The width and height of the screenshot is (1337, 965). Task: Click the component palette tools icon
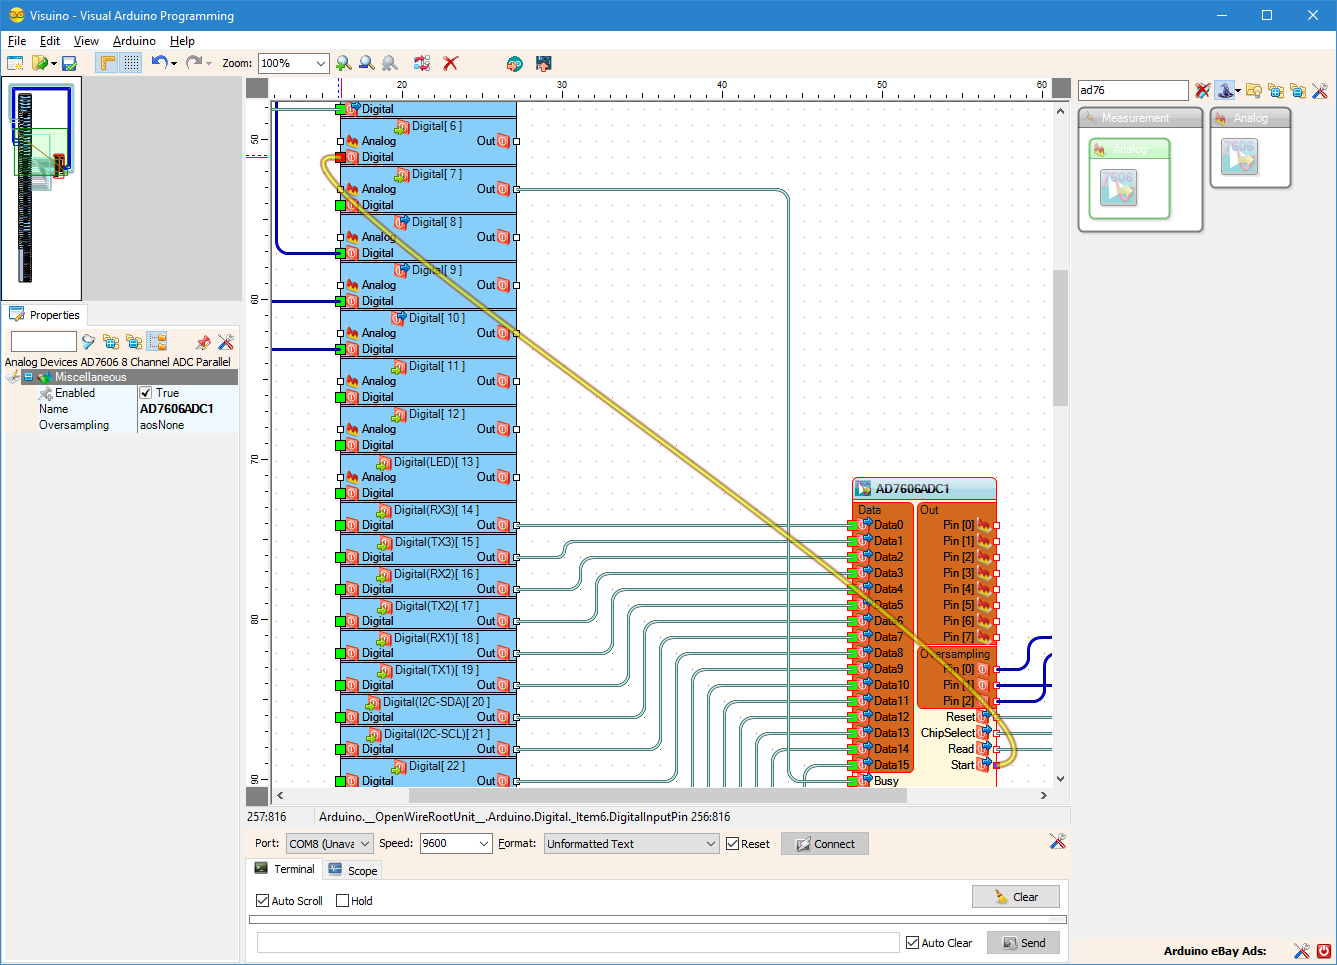pos(1320,90)
